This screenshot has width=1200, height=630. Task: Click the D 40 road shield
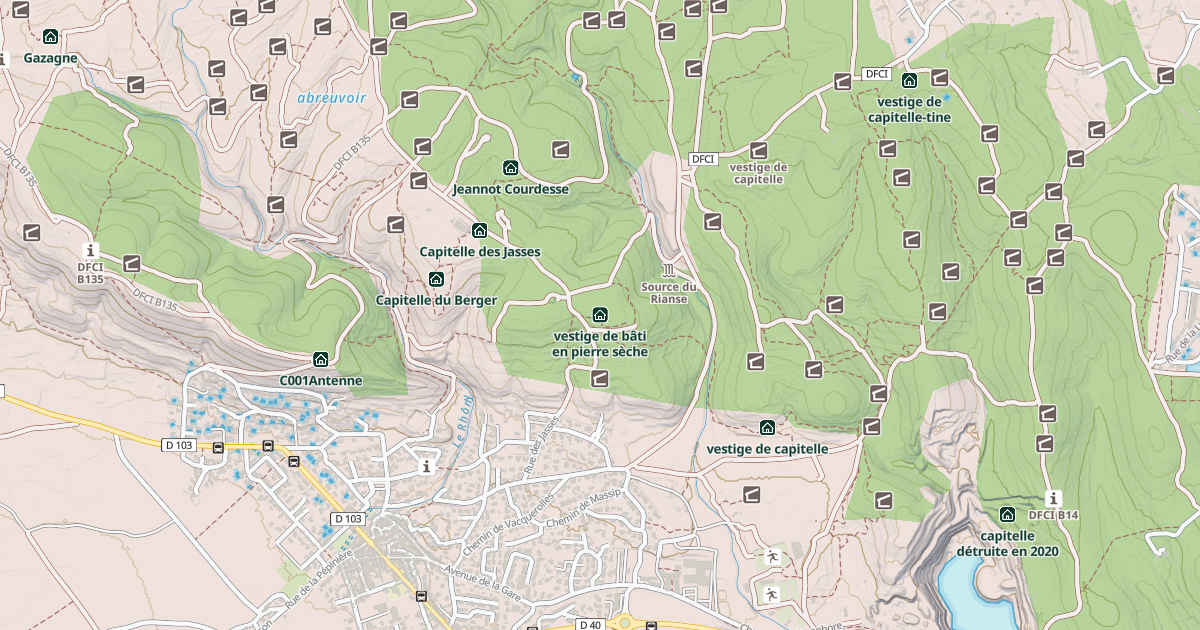590,625
